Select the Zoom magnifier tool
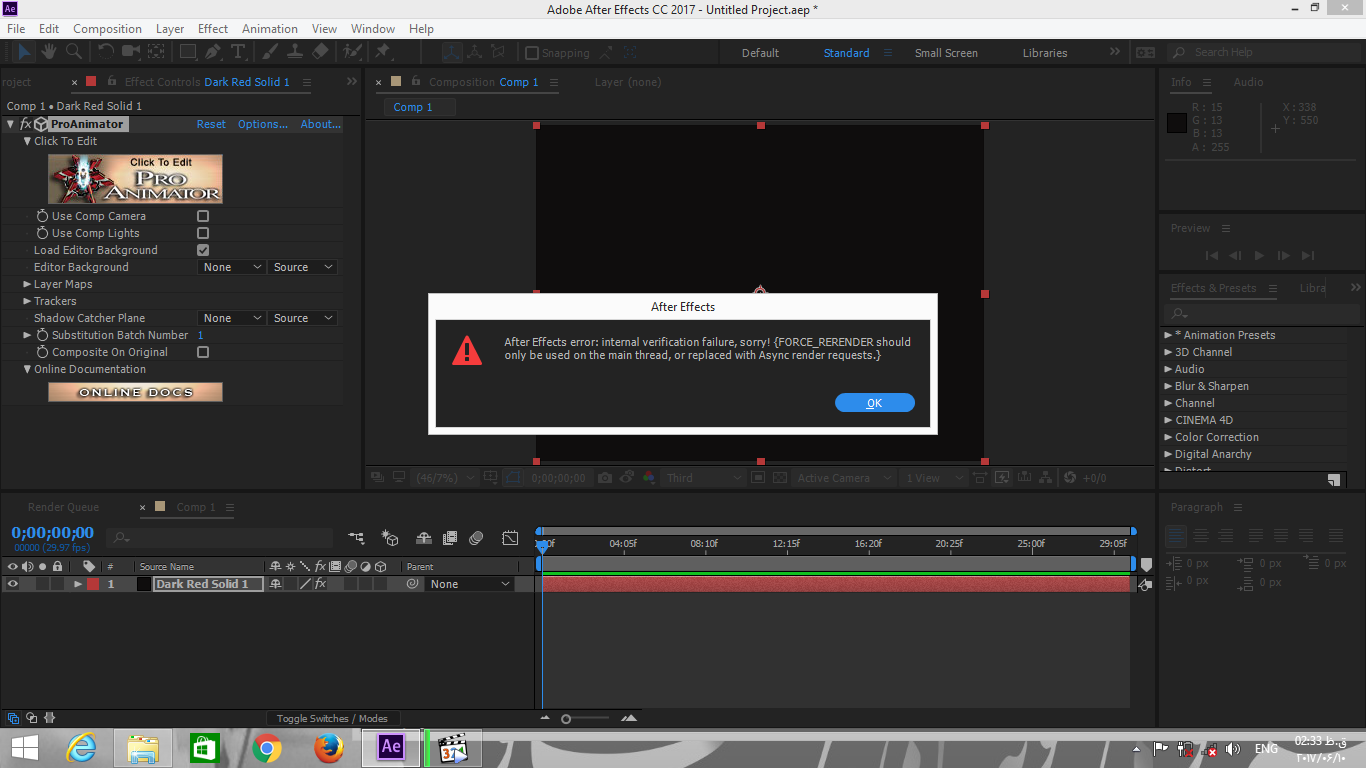The image size is (1366, 768). [73, 51]
